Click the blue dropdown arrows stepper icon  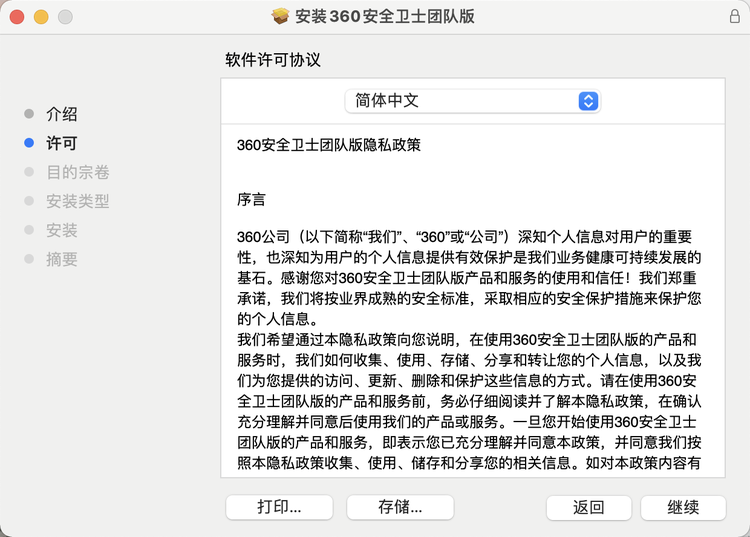[588, 101]
